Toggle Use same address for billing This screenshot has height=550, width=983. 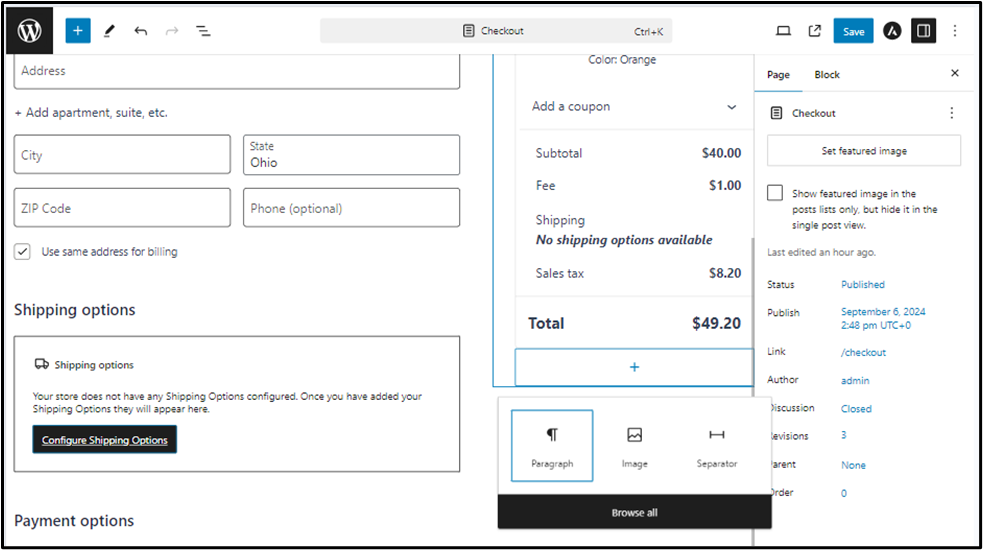[x=22, y=252]
